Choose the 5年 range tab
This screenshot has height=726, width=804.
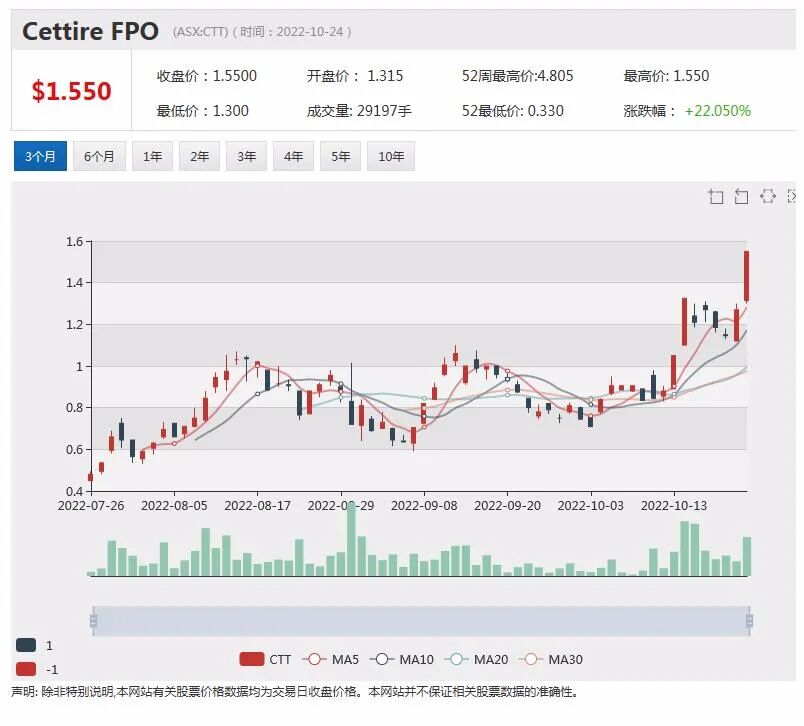[x=340, y=156]
